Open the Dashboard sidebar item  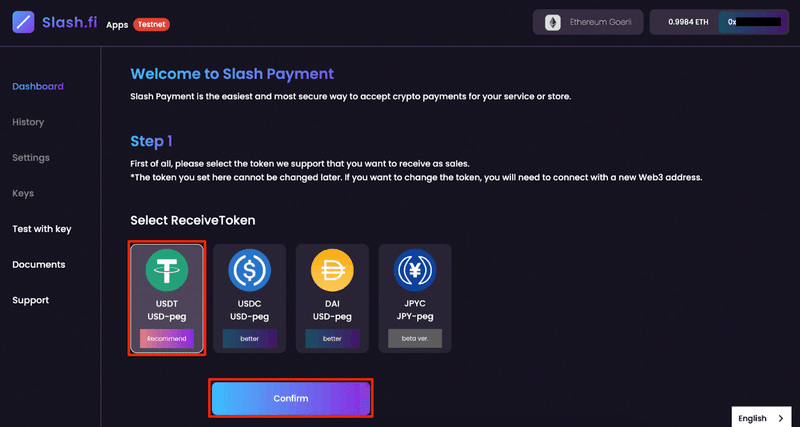[x=38, y=86]
